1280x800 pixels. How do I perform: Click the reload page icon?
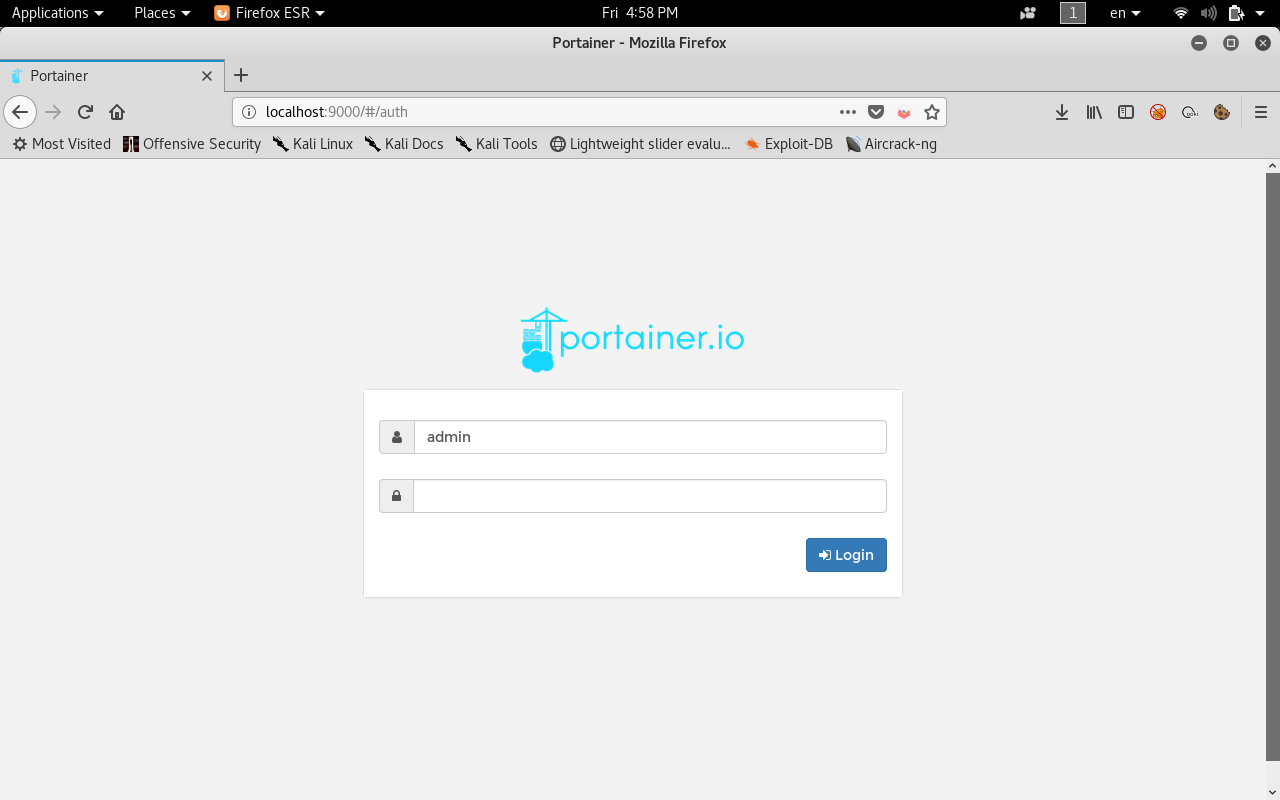(85, 112)
